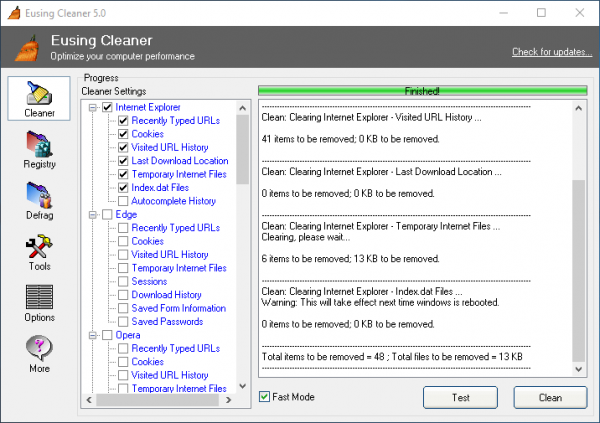Check the Edge group checkbox
The image size is (600, 423).
[107, 214]
